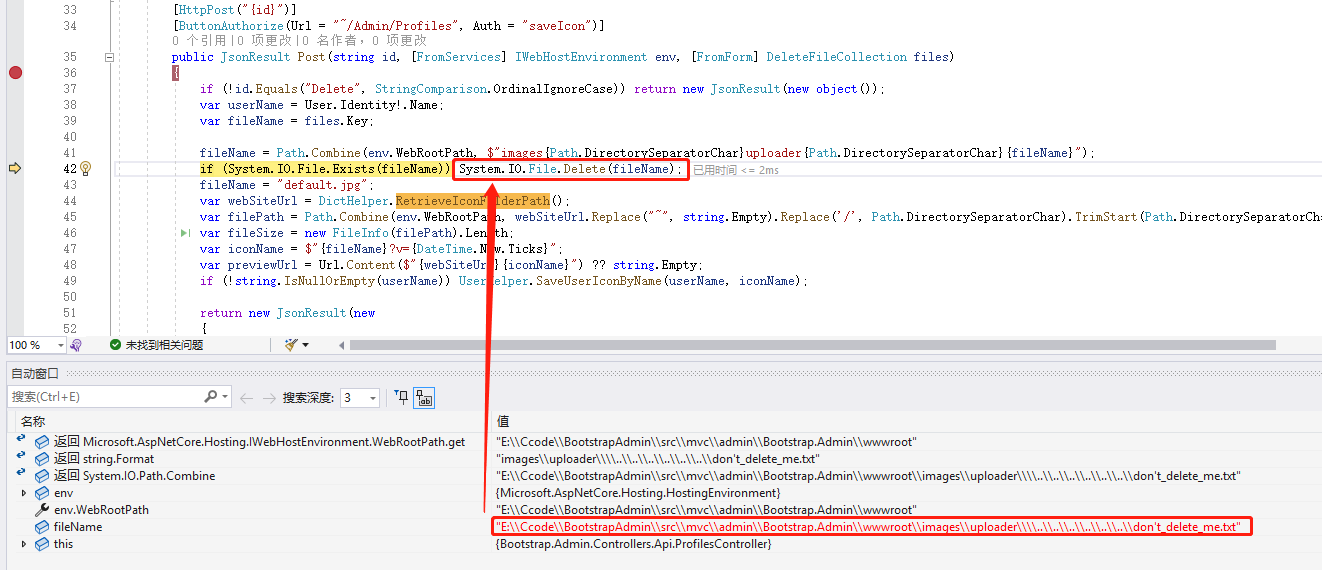Click the return new JsonResult(new on line 51

(288, 313)
